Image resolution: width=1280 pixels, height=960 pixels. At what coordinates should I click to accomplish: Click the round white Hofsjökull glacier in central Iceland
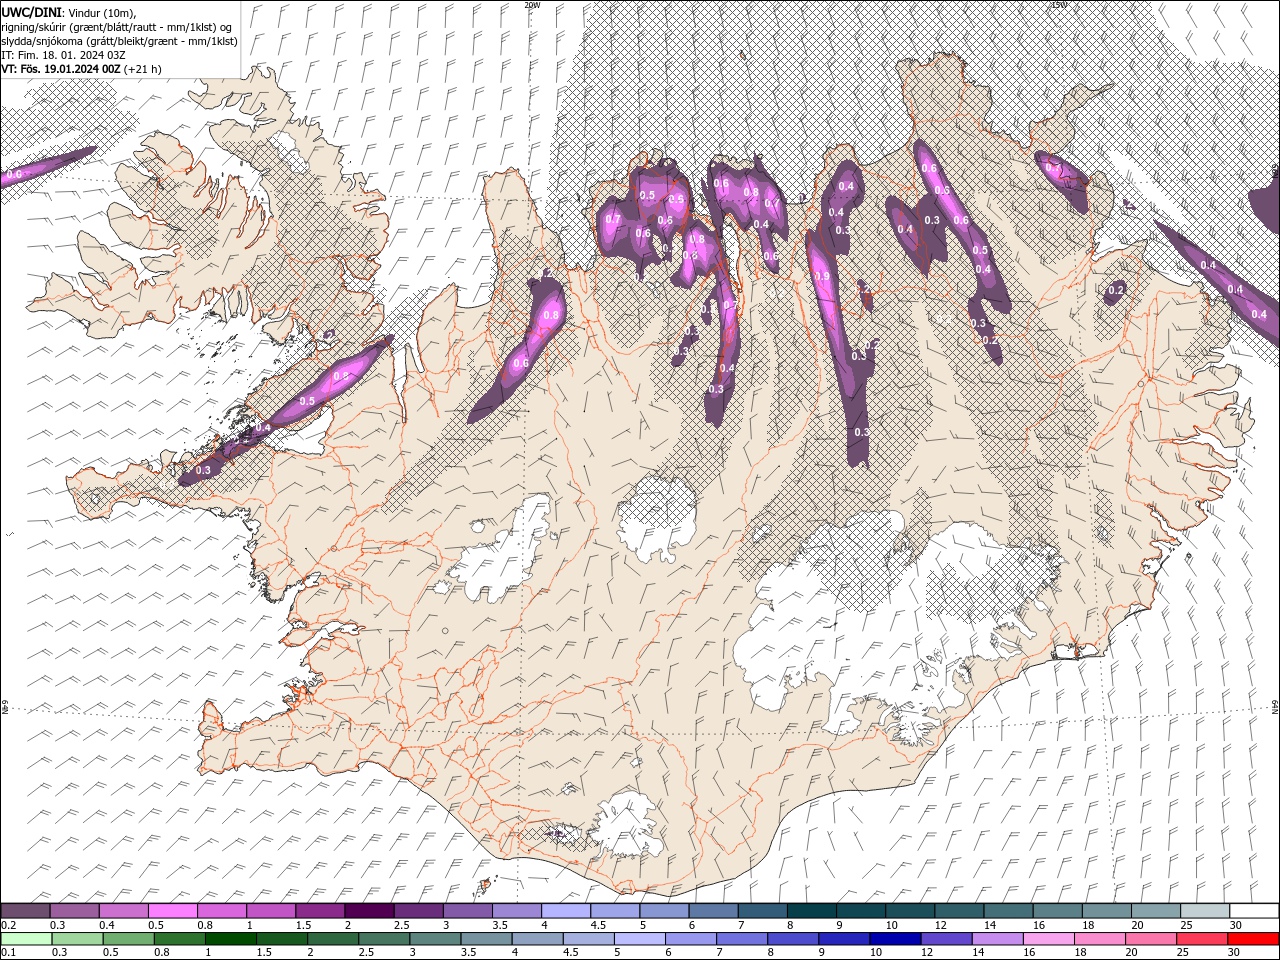[x=656, y=518]
